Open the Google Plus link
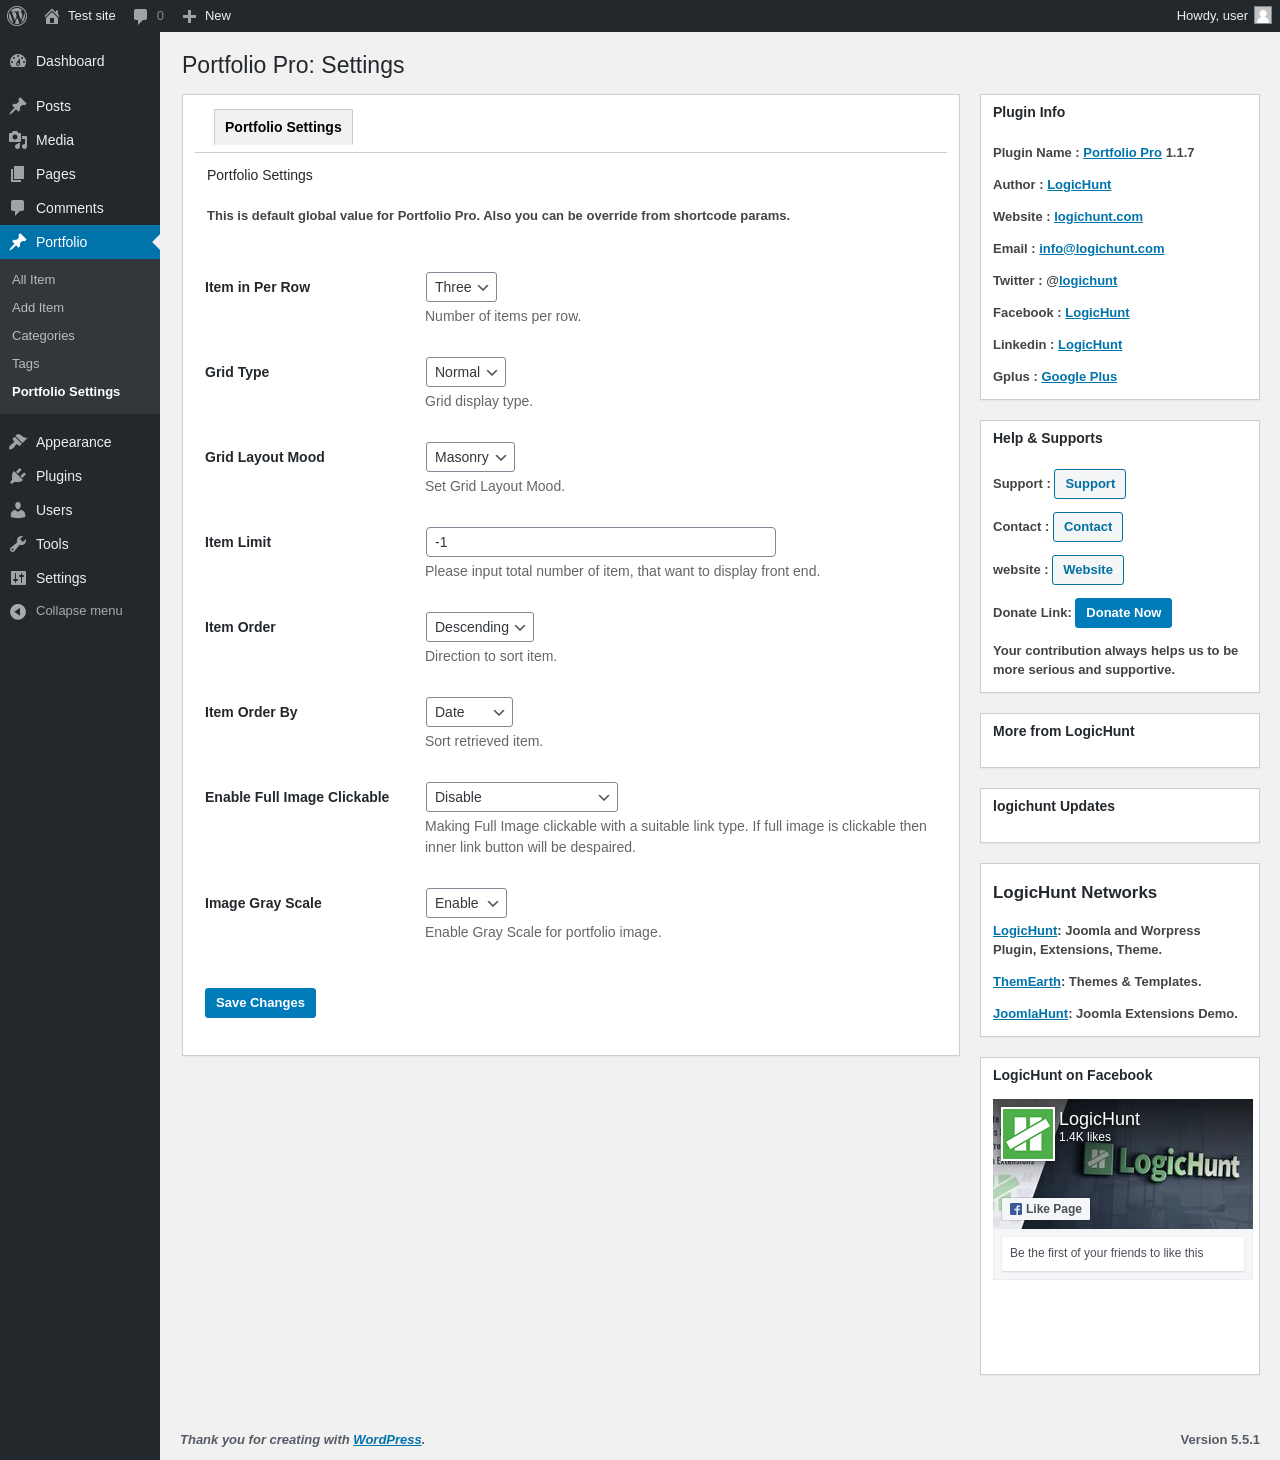Viewport: 1280px width, 1460px height. pyautogui.click(x=1079, y=377)
